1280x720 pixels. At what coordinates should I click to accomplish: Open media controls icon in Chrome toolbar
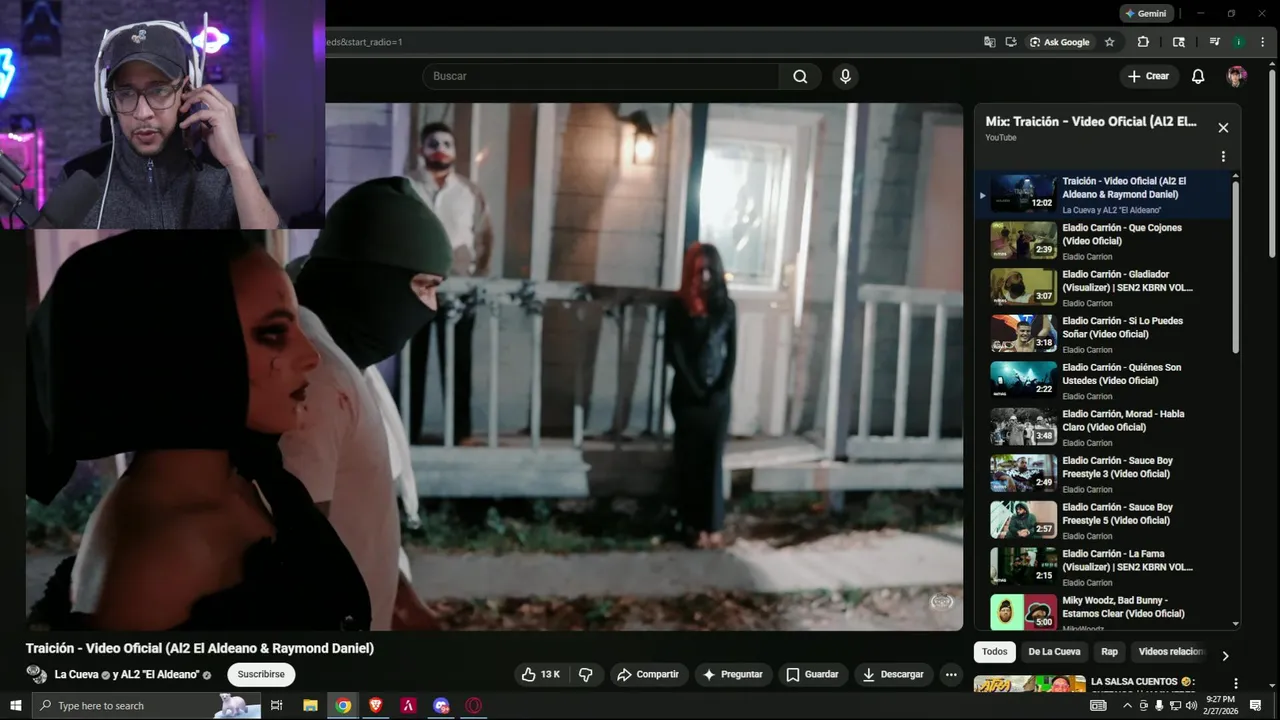[1215, 42]
